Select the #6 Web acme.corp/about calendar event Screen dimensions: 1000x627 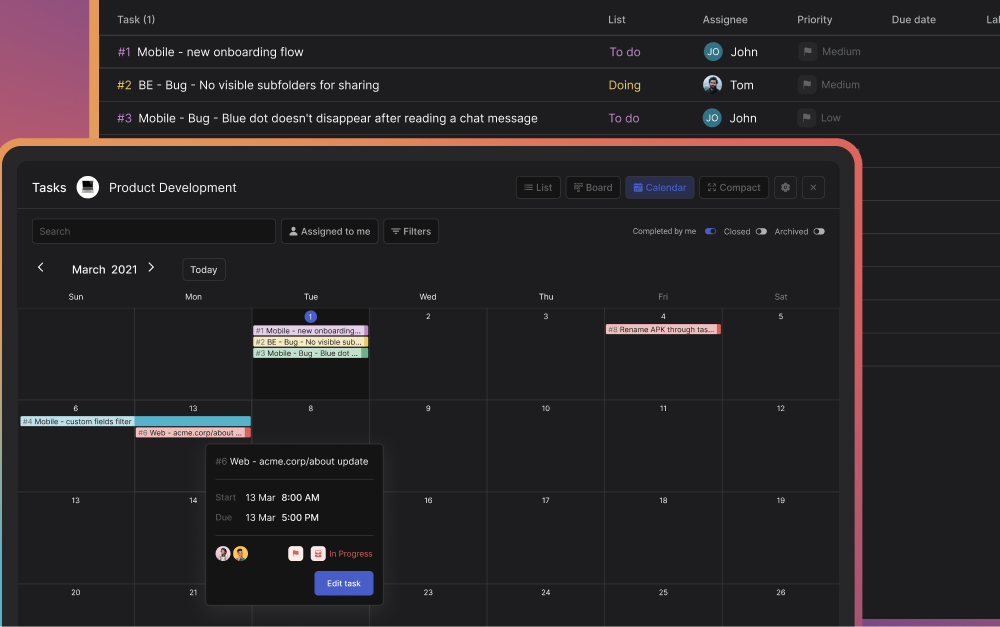[193, 432]
